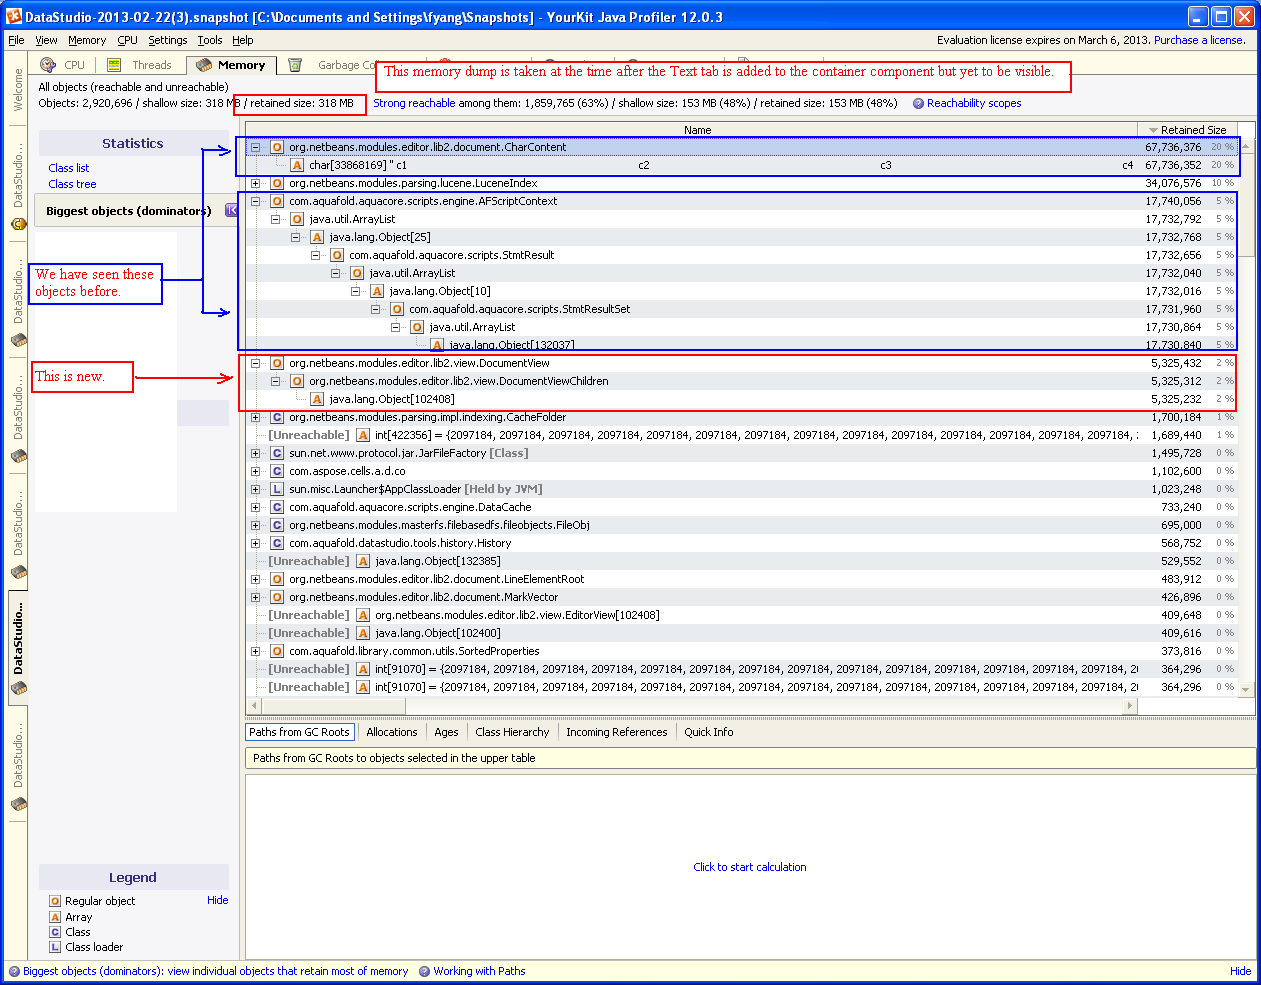1261x985 pixels.
Task: Collapse the DocumentView tree node
Action: click(x=256, y=363)
